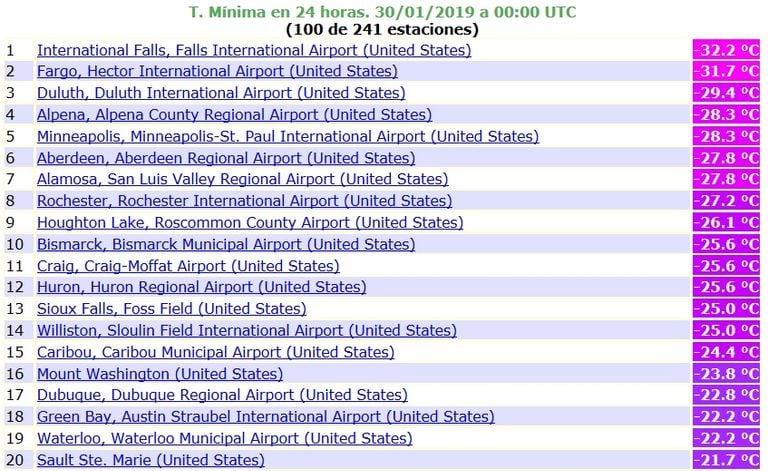Select Duluth International Airport station link

pyautogui.click(x=221, y=93)
